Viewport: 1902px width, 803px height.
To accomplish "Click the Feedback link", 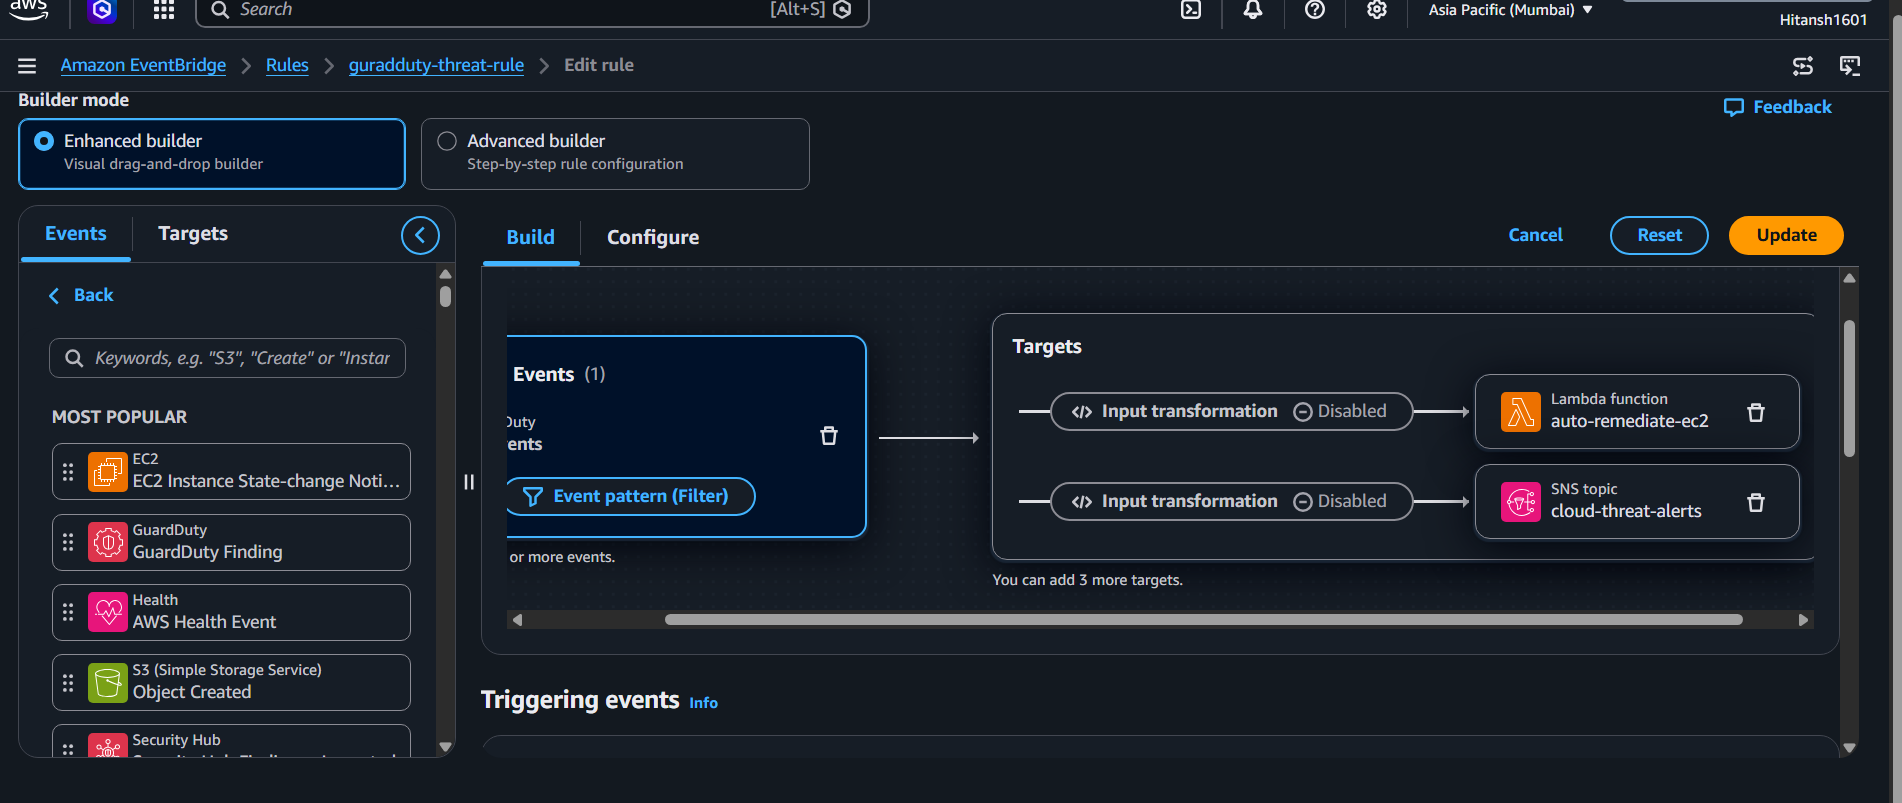I will pos(1778,108).
